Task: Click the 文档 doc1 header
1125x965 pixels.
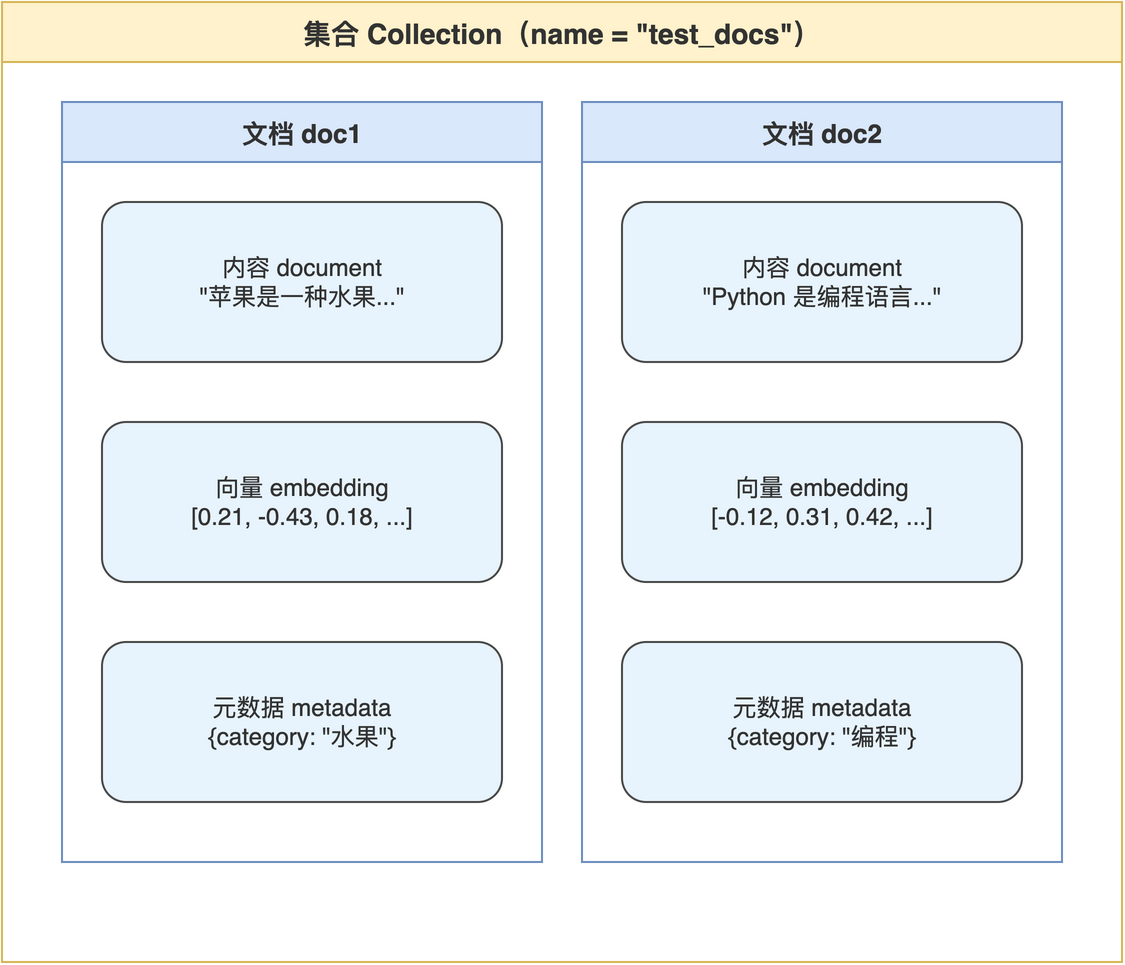Action: [x=301, y=133]
